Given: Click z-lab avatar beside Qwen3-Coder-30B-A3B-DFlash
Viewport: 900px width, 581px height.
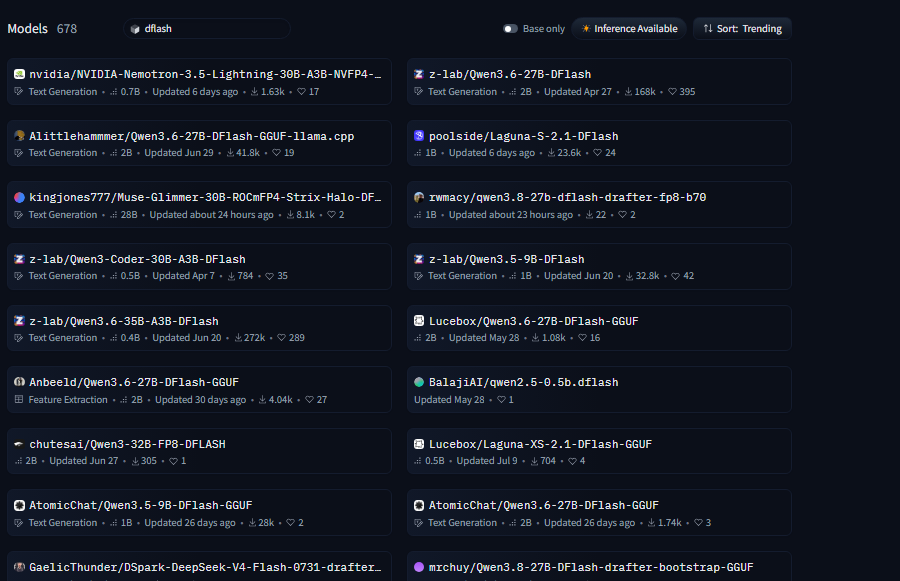Looking at the screenshot, I should point(20,259).
